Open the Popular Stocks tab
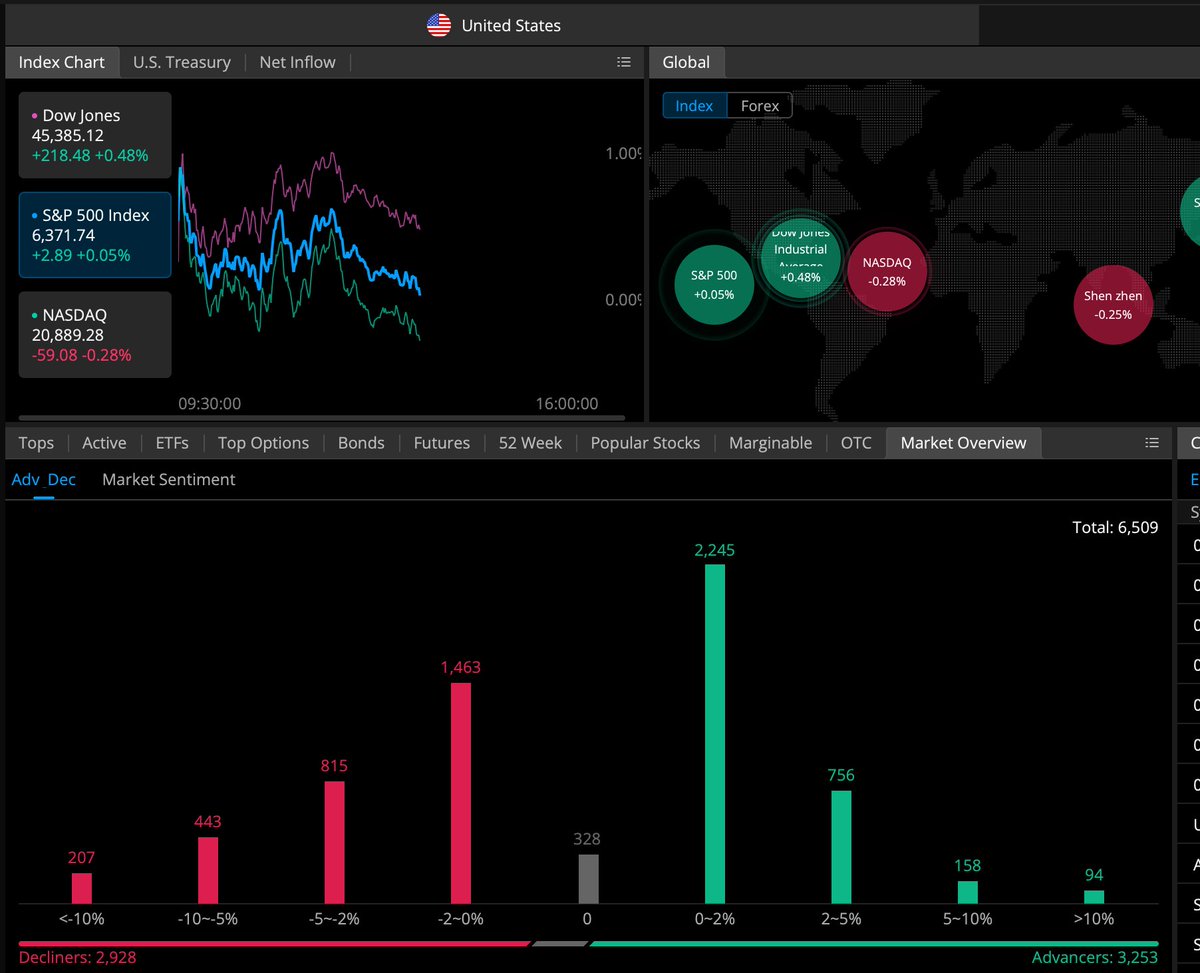The height and width of the screenshot is (973, 1200). tap(645, 443)
